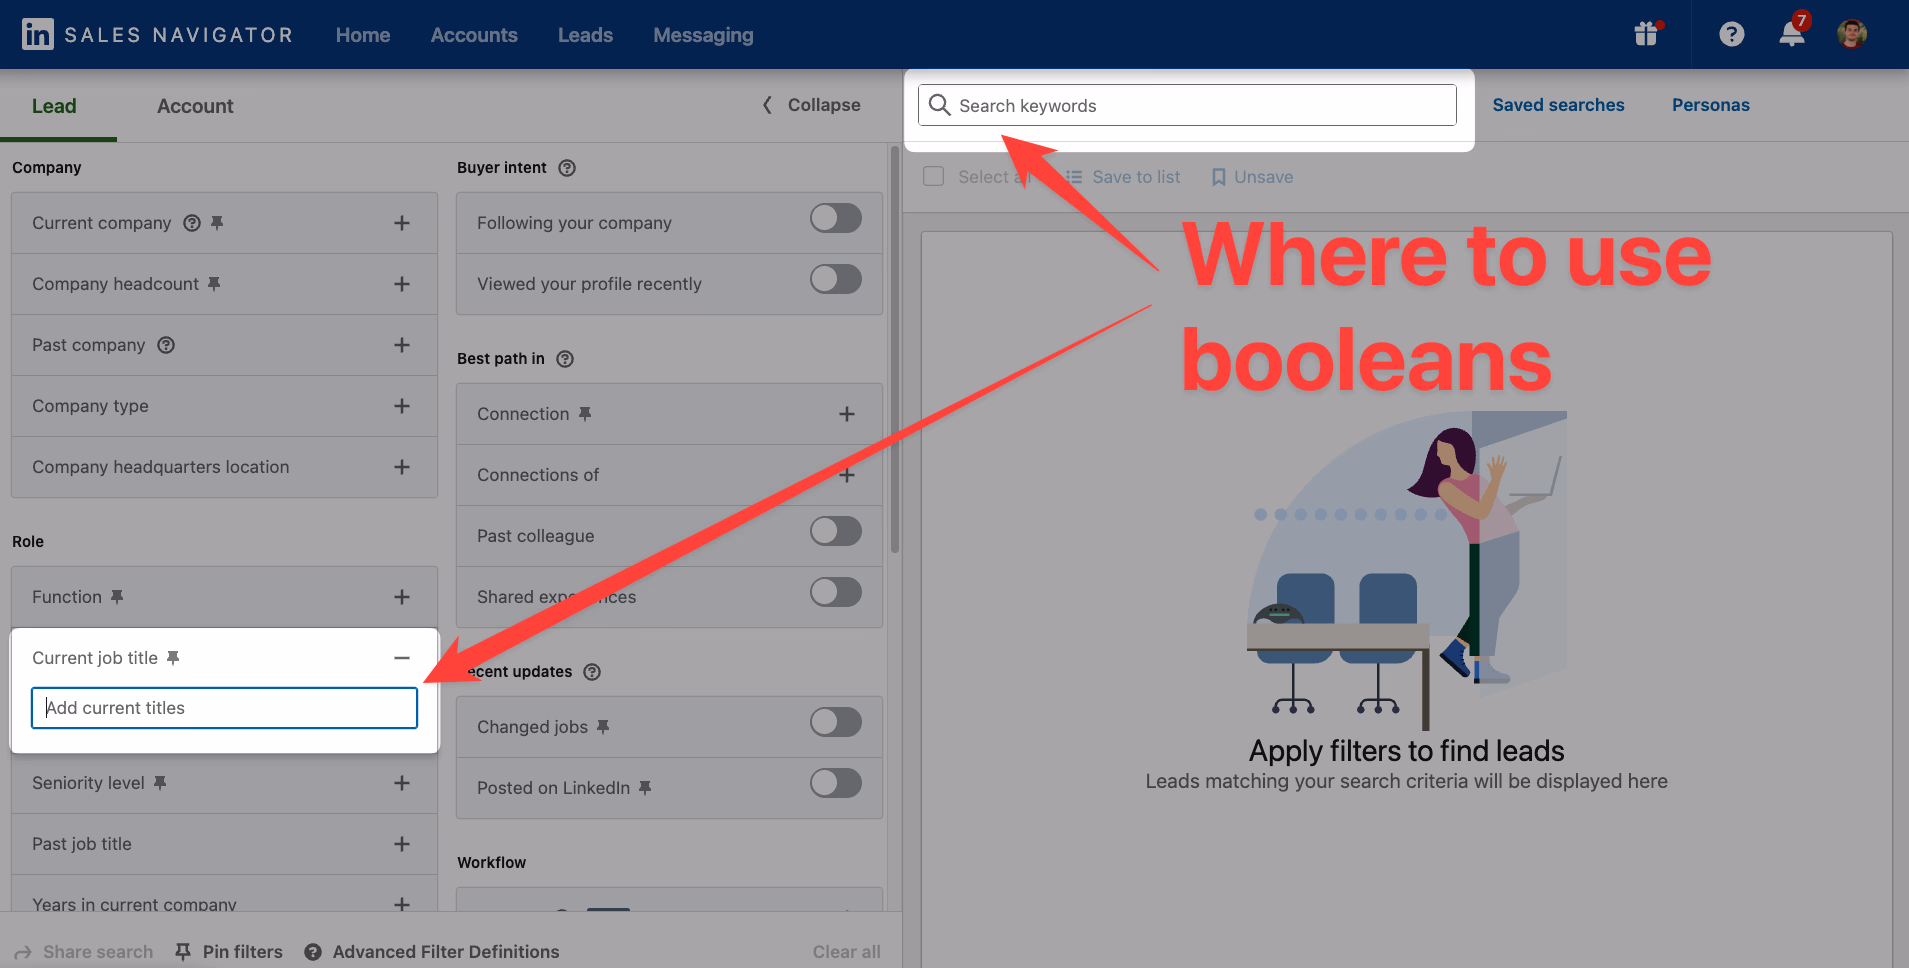This screenshot has height=968, width=1909.
Task: Toggle Following your company switch
Action: pyautogui.click(x=836, y=218)
